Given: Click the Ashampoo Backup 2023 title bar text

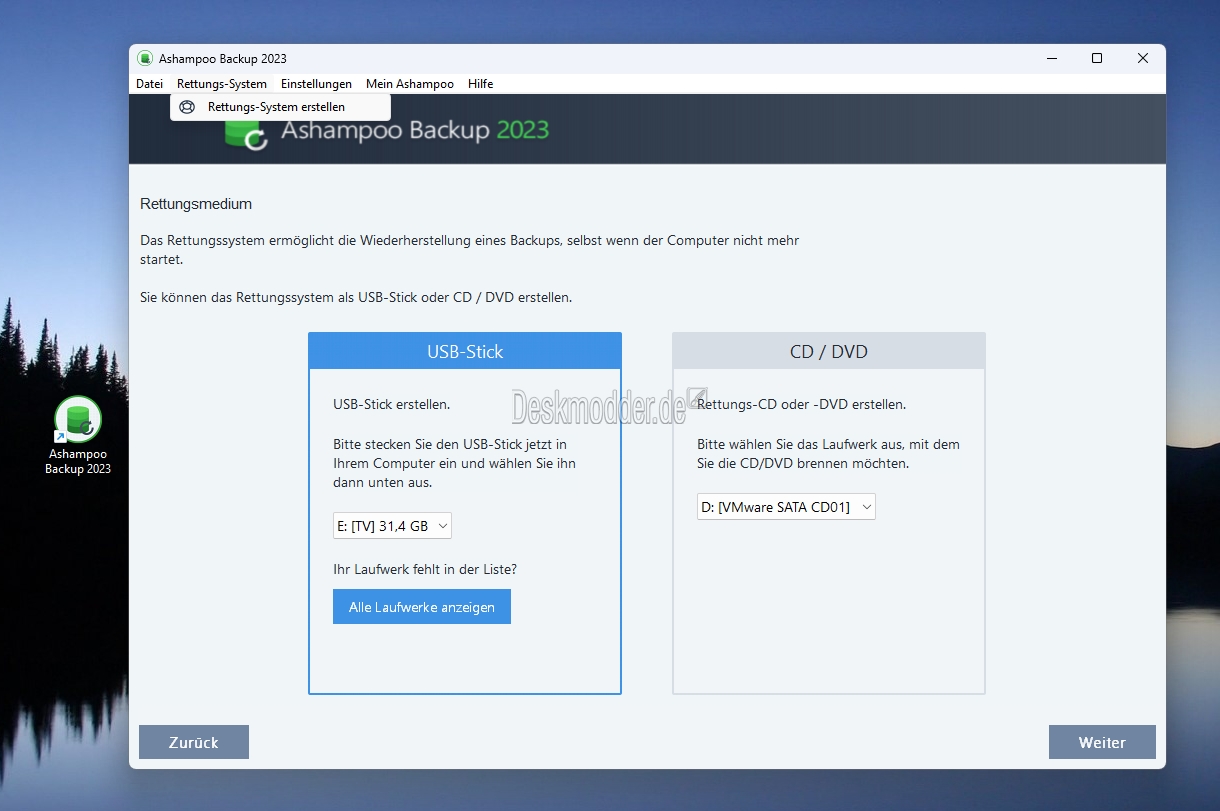Looking at the screenshot, I should click(223, 59).
